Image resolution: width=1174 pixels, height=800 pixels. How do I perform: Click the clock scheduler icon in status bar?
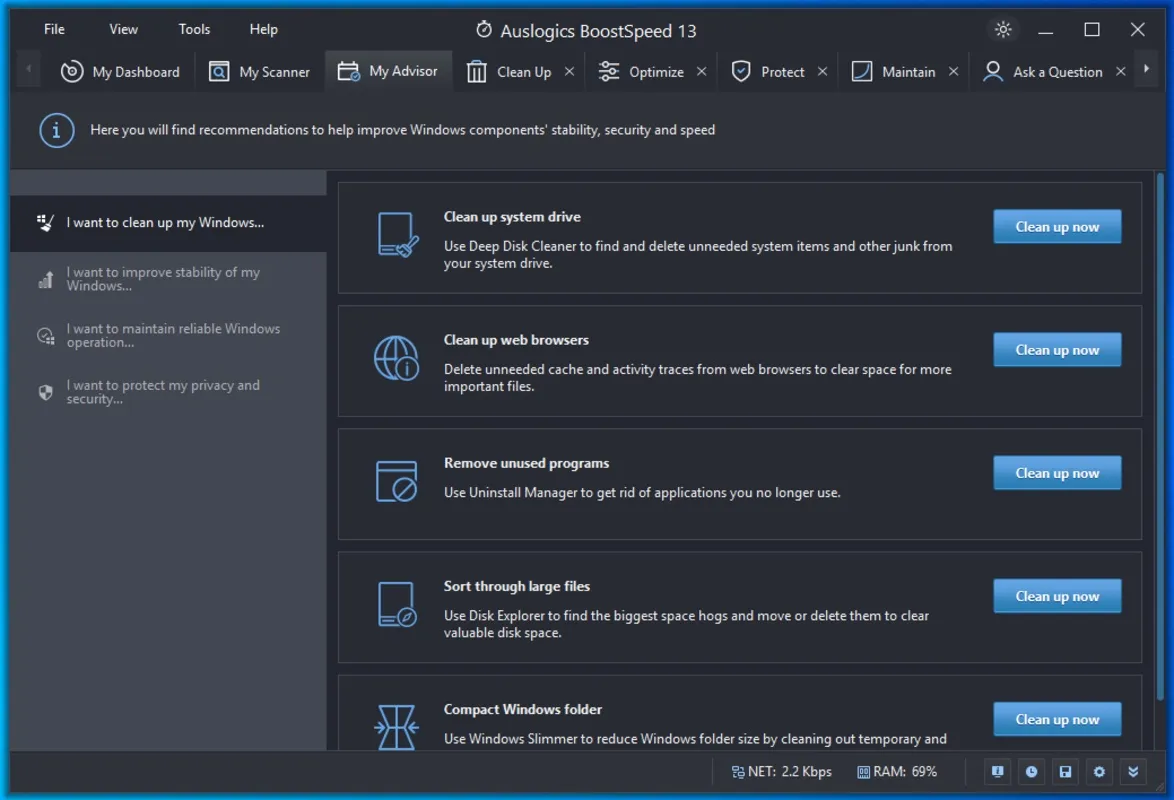coord(1031,772)
